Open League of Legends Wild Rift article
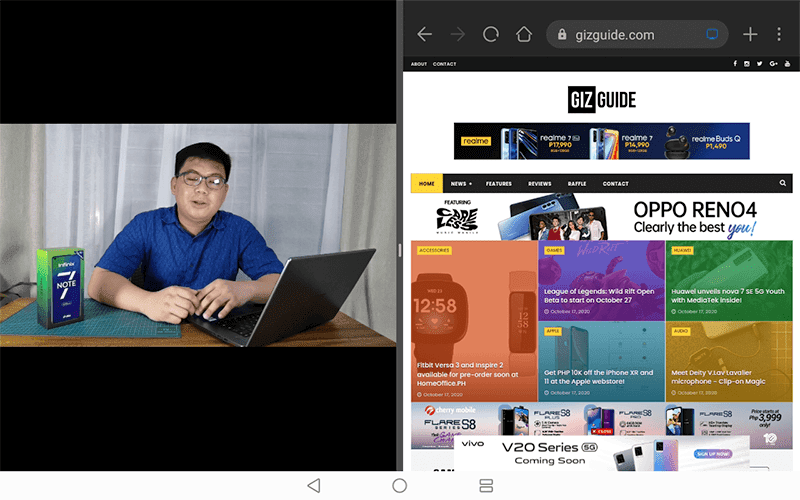Viewport: 800px width, 500px height. click(602, 281)
